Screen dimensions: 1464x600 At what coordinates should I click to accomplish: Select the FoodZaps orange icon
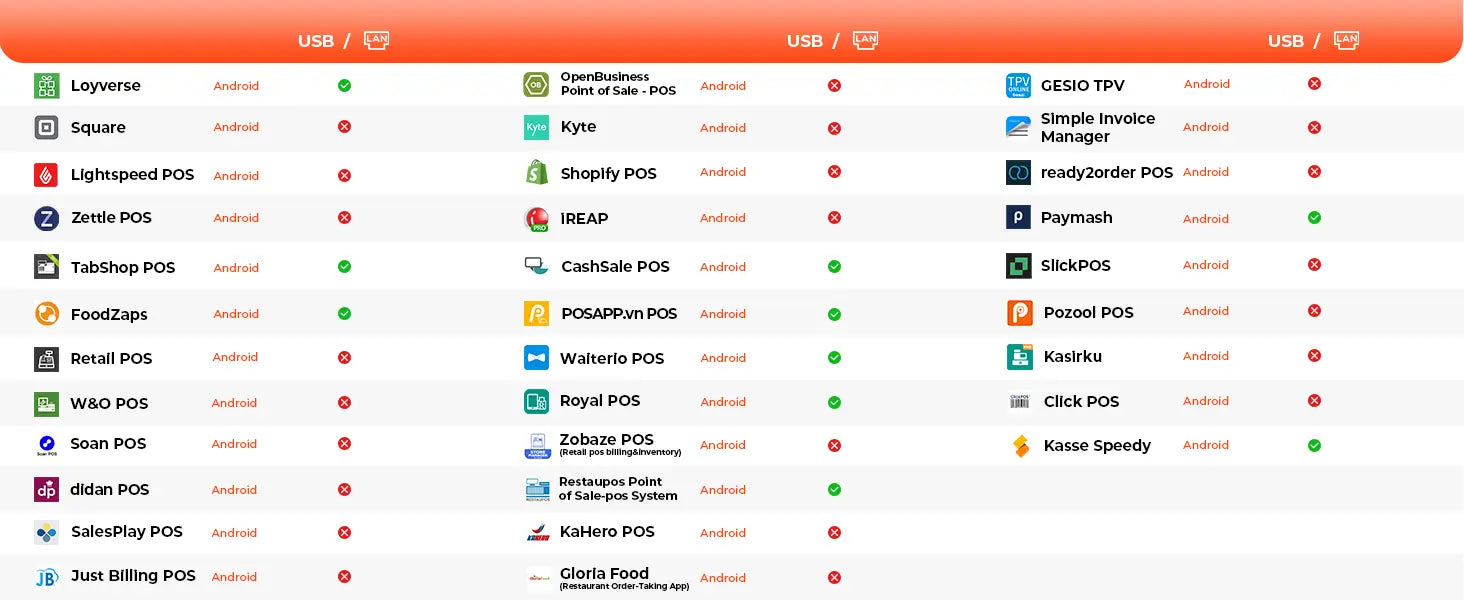pos(47,314)
